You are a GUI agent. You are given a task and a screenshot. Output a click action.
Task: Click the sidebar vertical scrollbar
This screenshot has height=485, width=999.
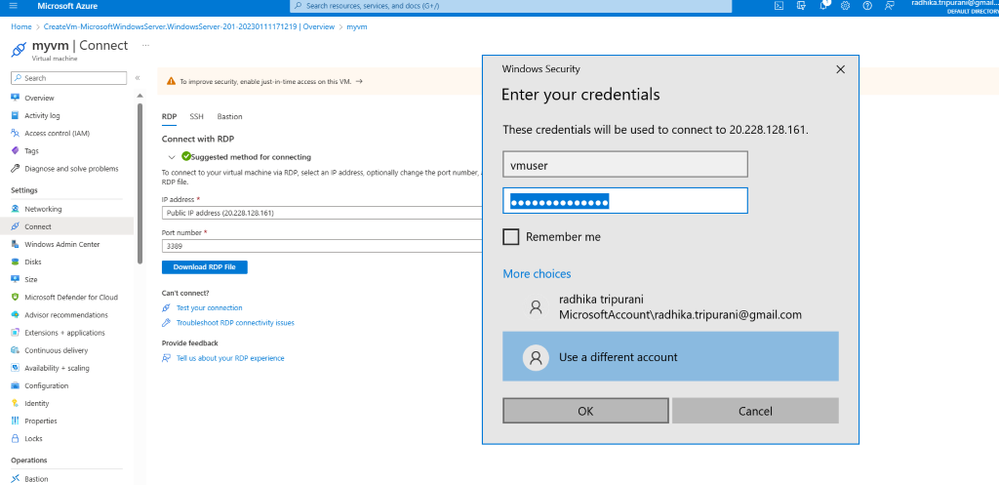(140, 184)
